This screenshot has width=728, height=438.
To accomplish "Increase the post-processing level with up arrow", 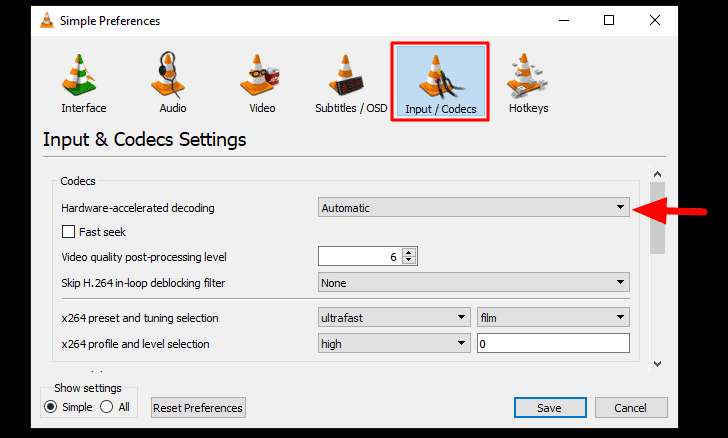I will click(409, 253).
